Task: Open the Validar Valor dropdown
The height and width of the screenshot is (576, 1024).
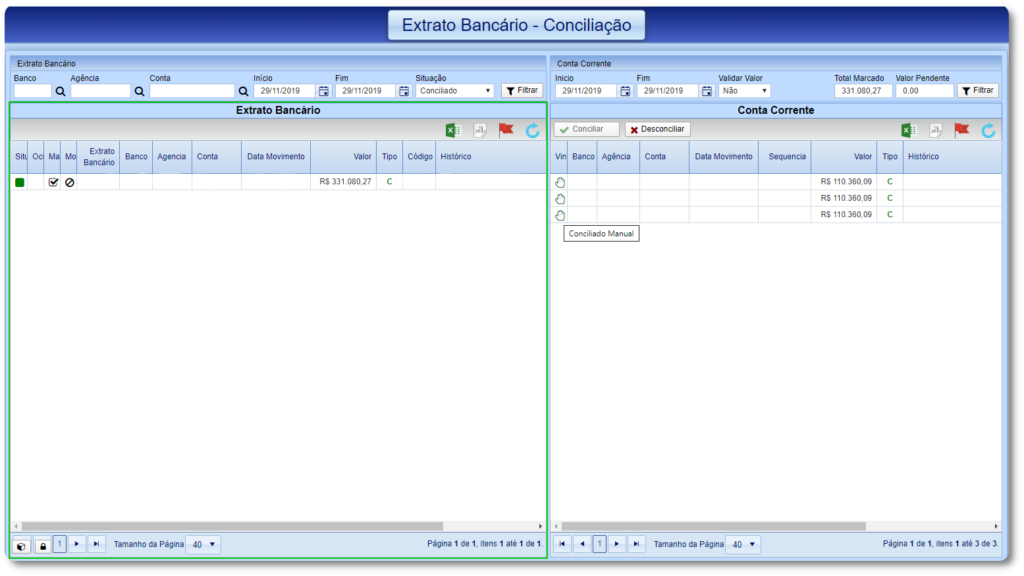Action: [744, 91]
